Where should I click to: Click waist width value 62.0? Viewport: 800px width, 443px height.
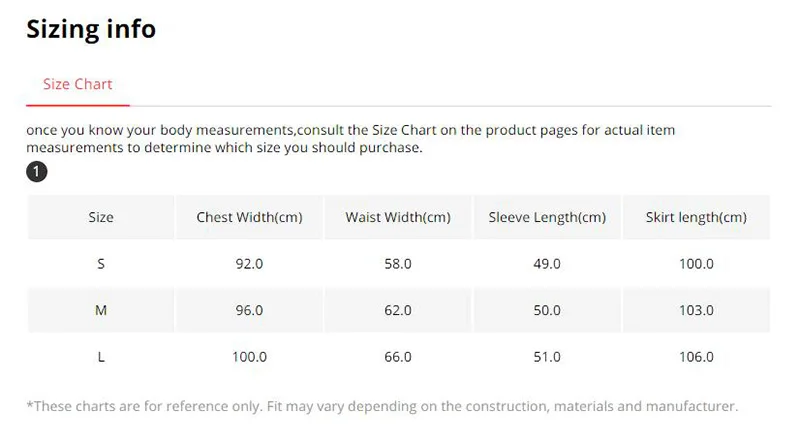coord(398,310)
